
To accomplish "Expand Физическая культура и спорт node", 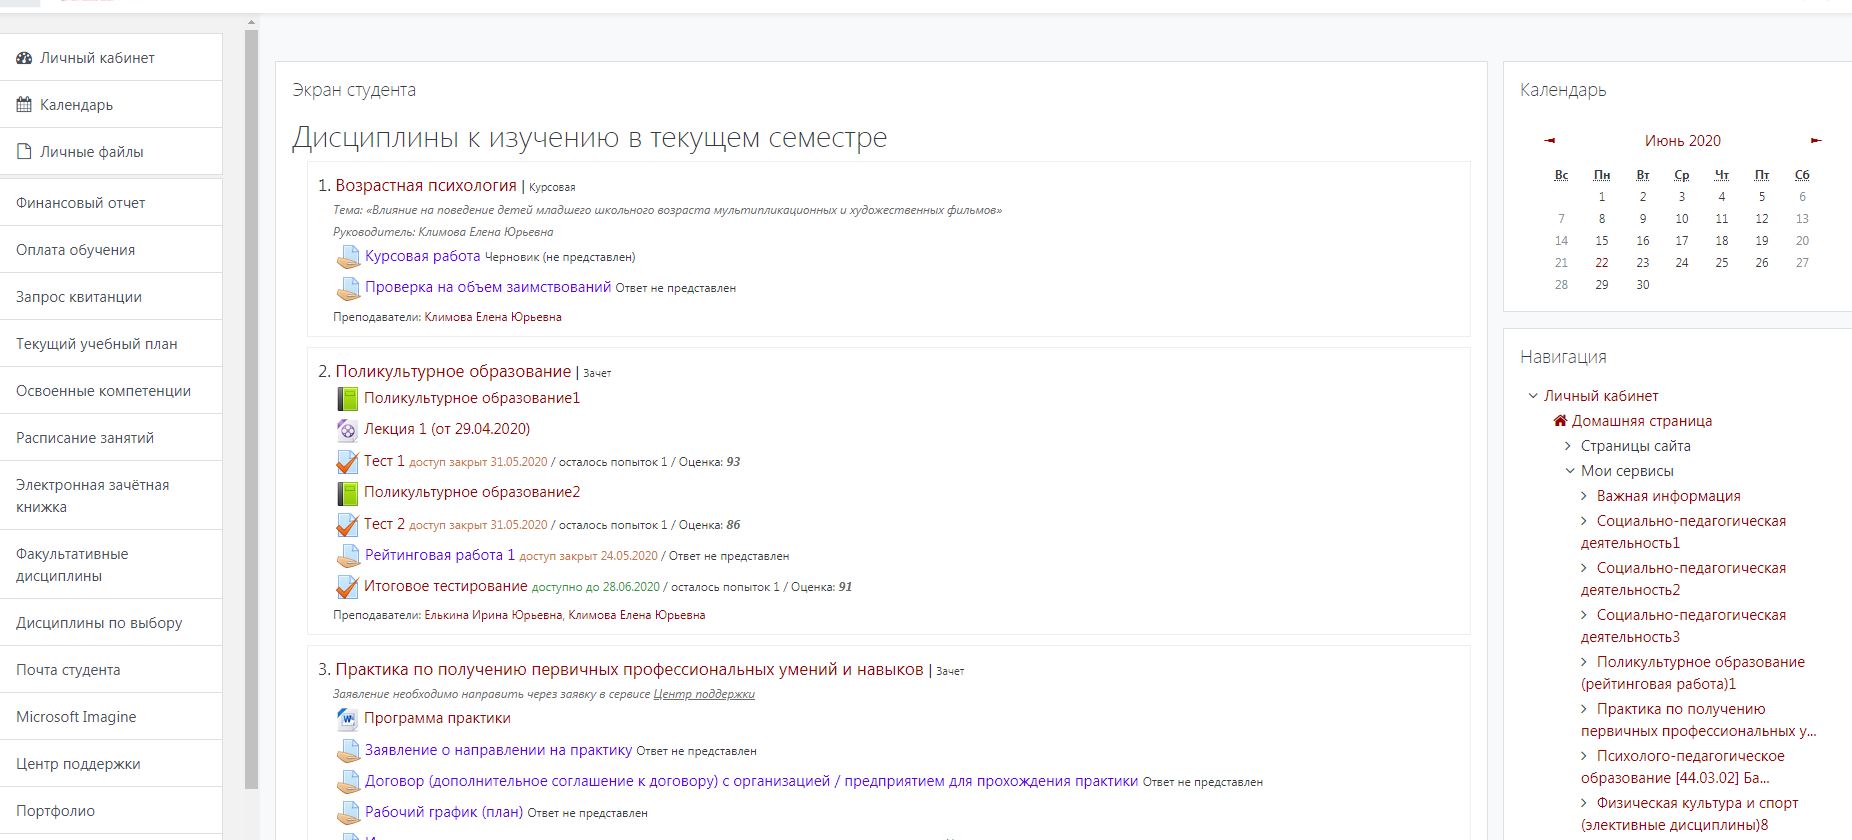I will pyautogui.click(x=1584, y=803).
